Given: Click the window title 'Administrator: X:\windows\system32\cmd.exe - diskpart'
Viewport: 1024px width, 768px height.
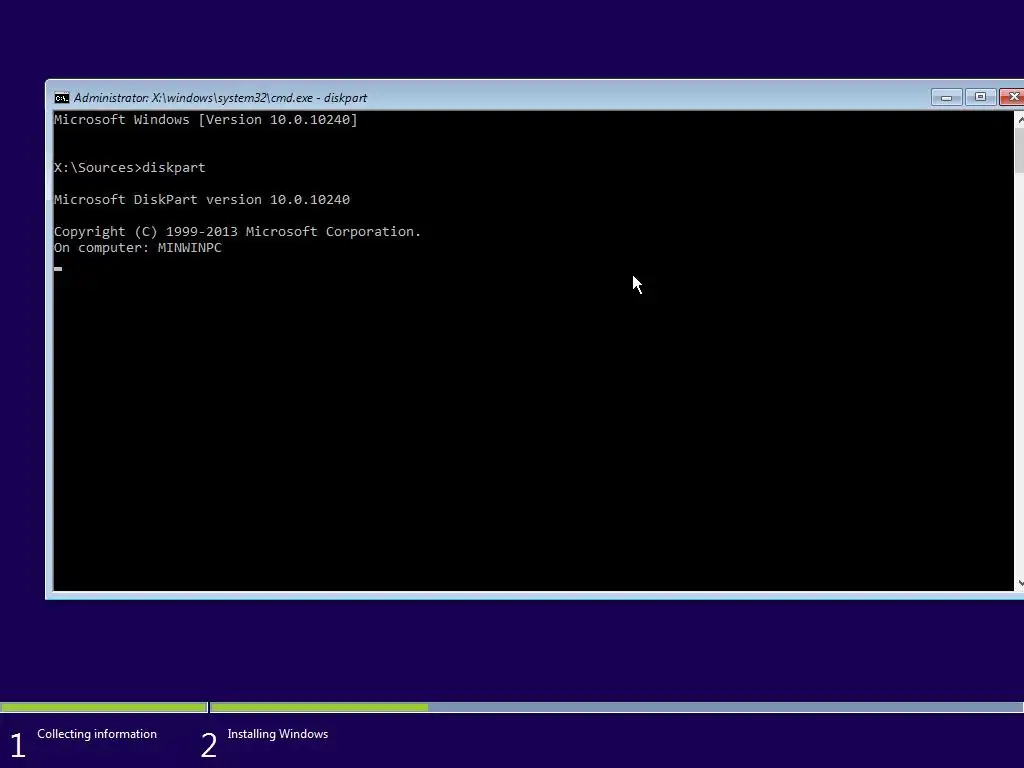Looking at the screenshot, I should [x=220, y=98].
